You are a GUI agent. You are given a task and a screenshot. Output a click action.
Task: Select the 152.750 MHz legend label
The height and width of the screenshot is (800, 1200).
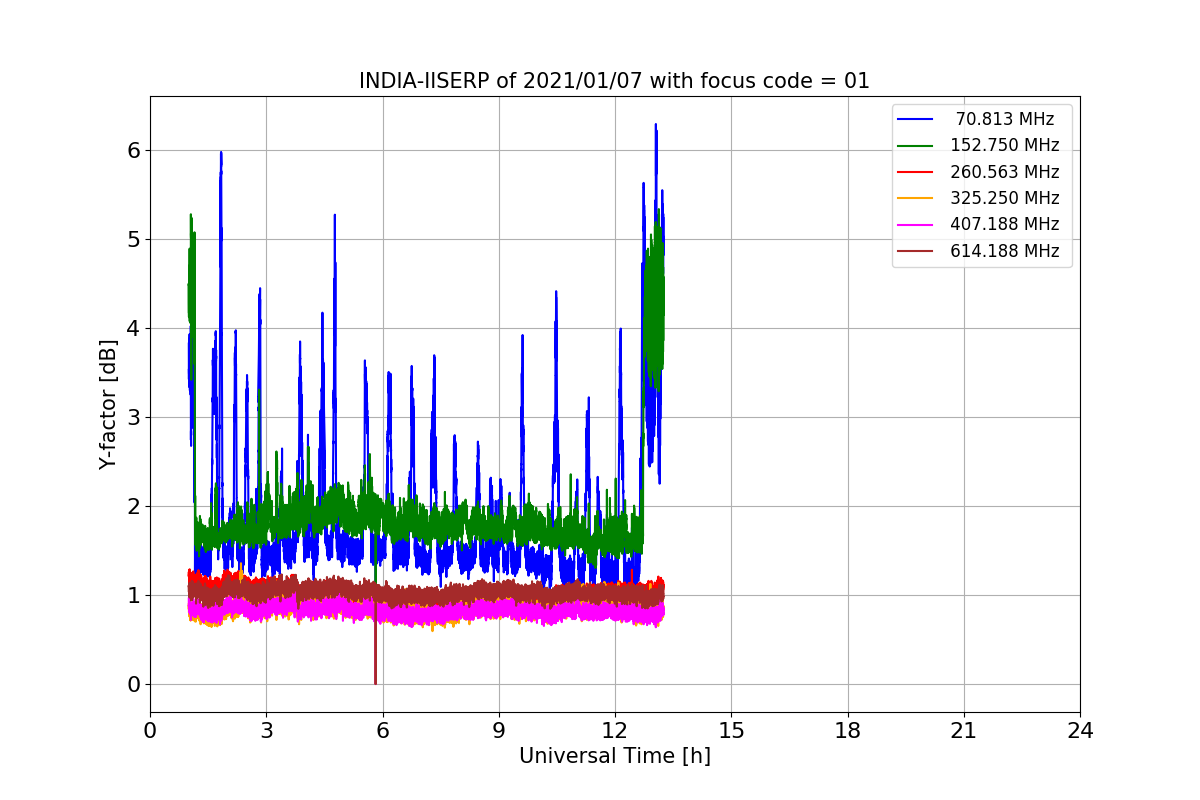tap(1005, 145)
